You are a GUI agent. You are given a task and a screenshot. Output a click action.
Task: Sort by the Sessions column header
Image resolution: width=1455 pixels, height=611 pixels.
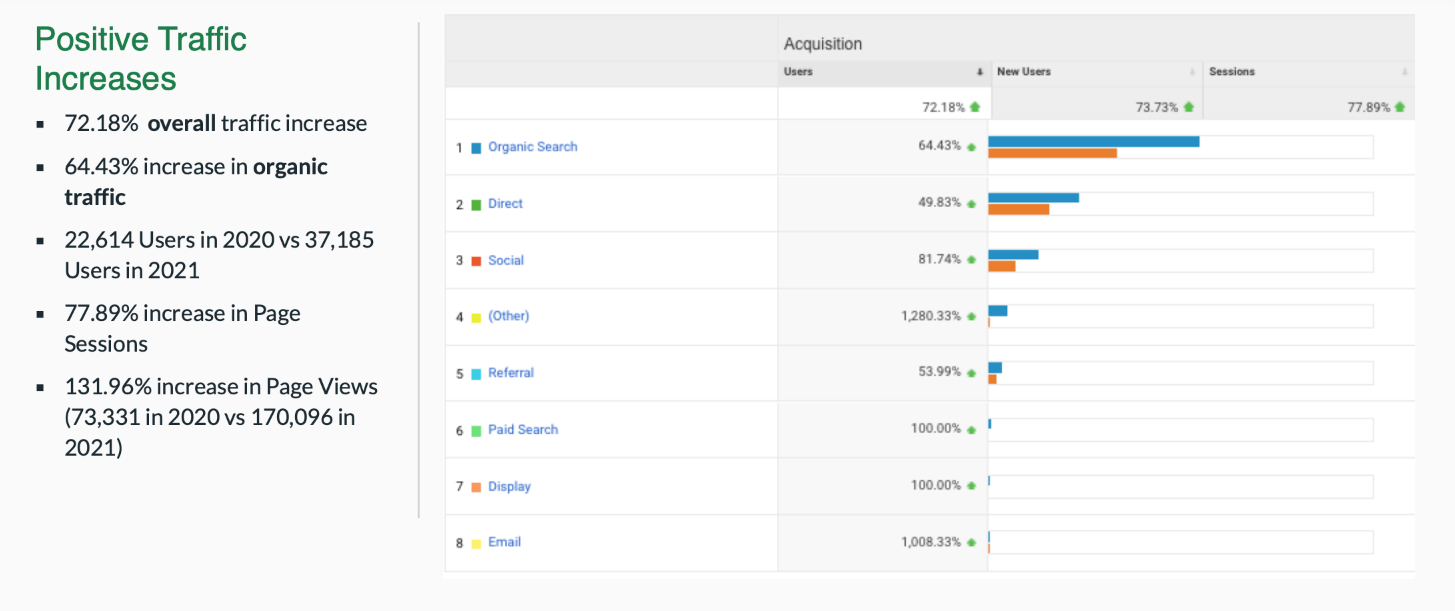click(x=1232, y=72)
